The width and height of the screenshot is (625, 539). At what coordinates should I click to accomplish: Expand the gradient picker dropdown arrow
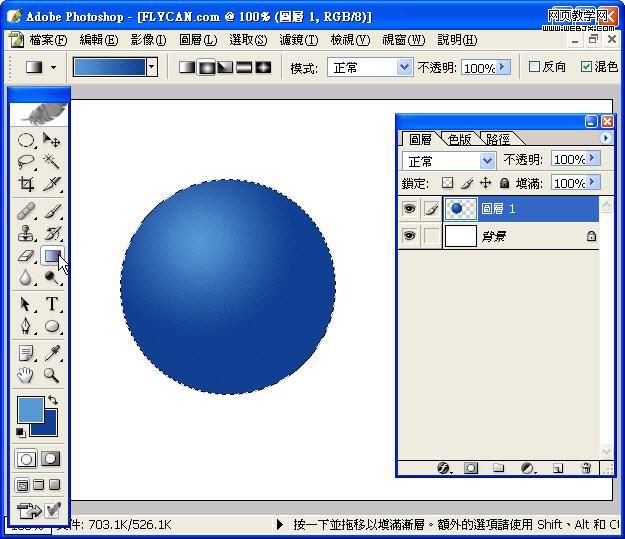point(152,67)
